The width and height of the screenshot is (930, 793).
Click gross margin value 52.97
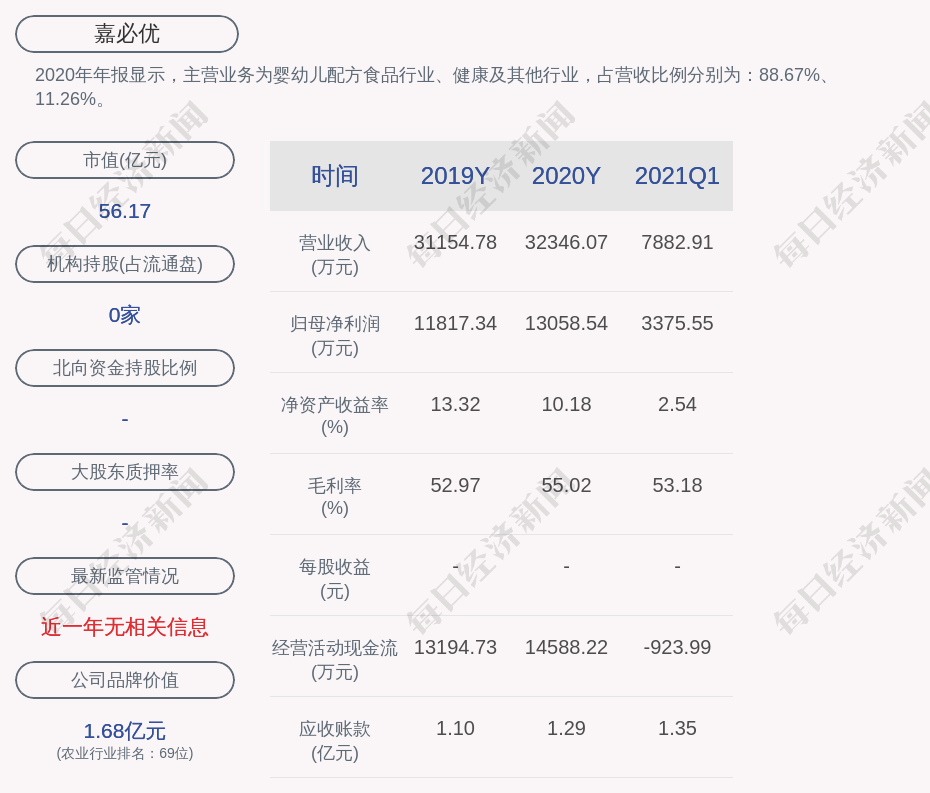[455, 485]
